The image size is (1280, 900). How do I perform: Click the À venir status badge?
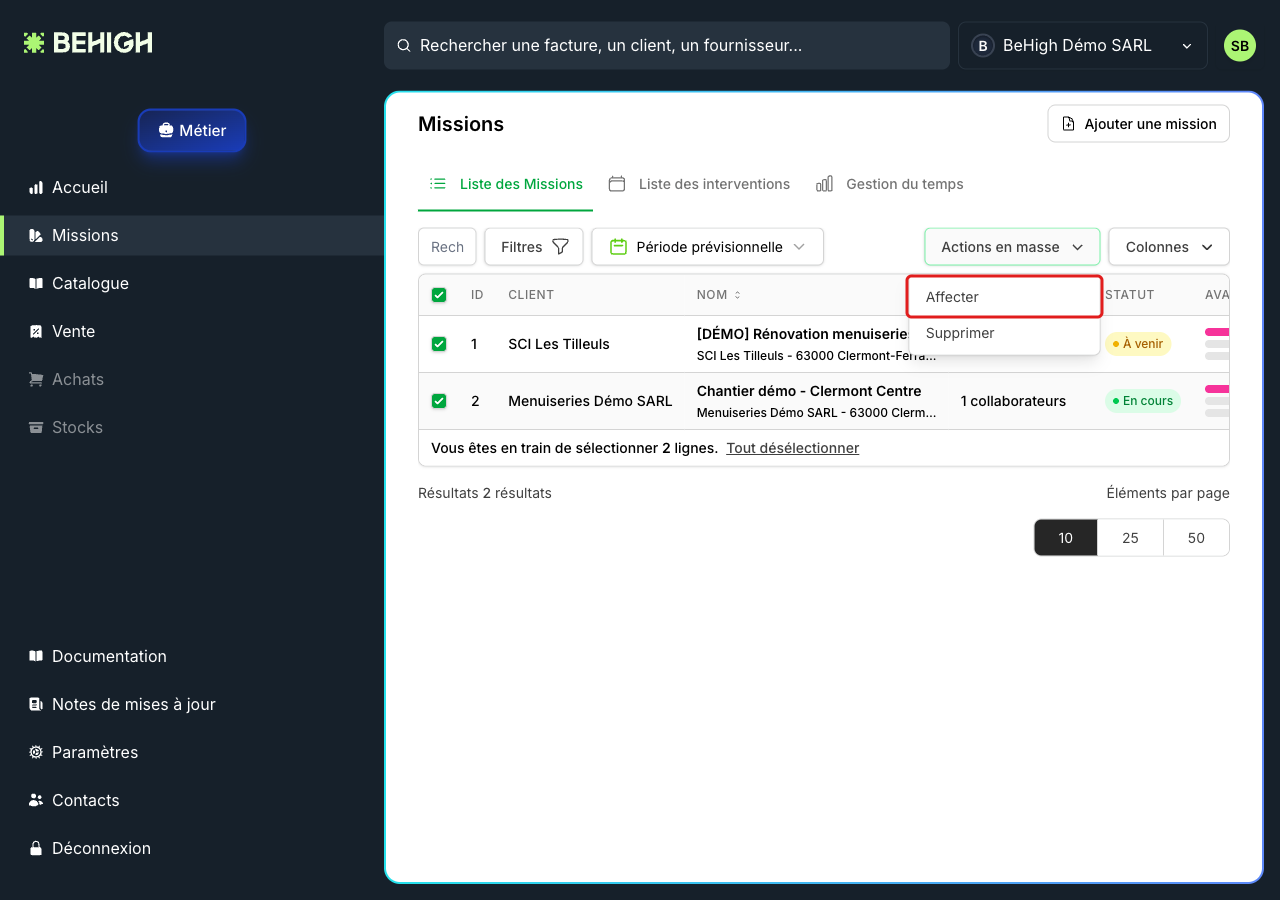[x=1138, y=344]
